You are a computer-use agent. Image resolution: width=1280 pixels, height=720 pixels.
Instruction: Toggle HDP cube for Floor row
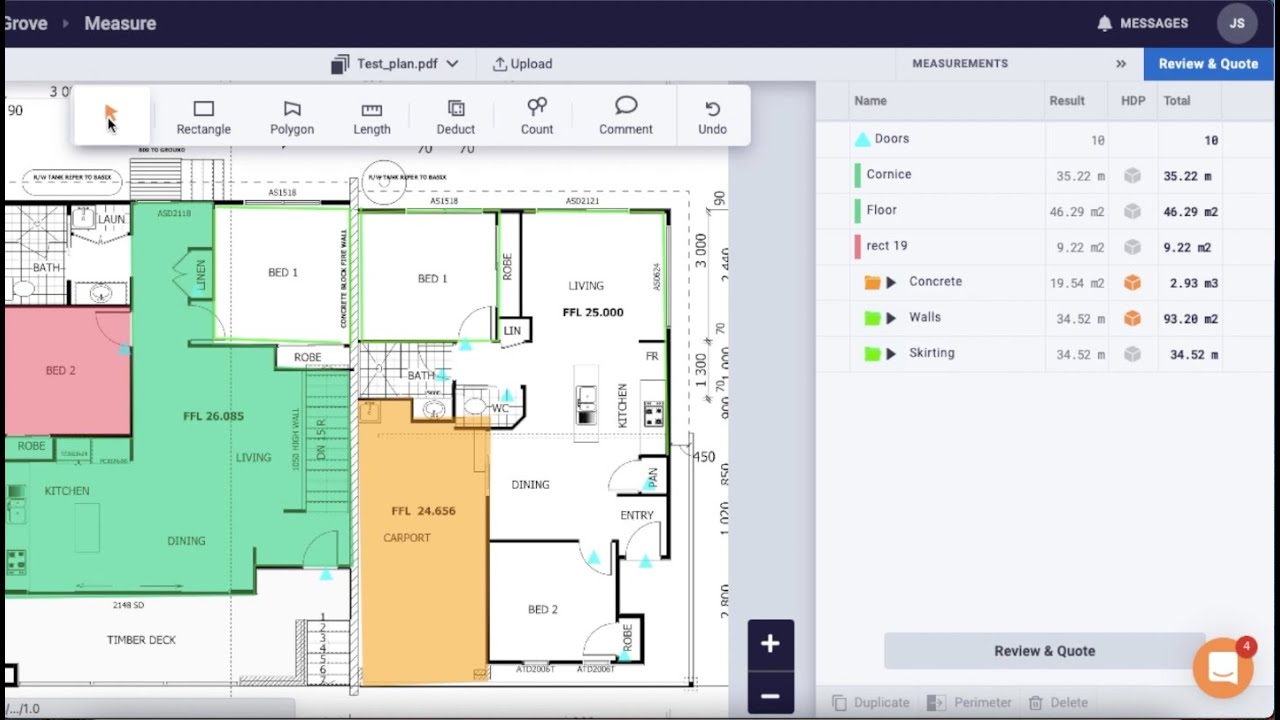[x=1132, y=211]
